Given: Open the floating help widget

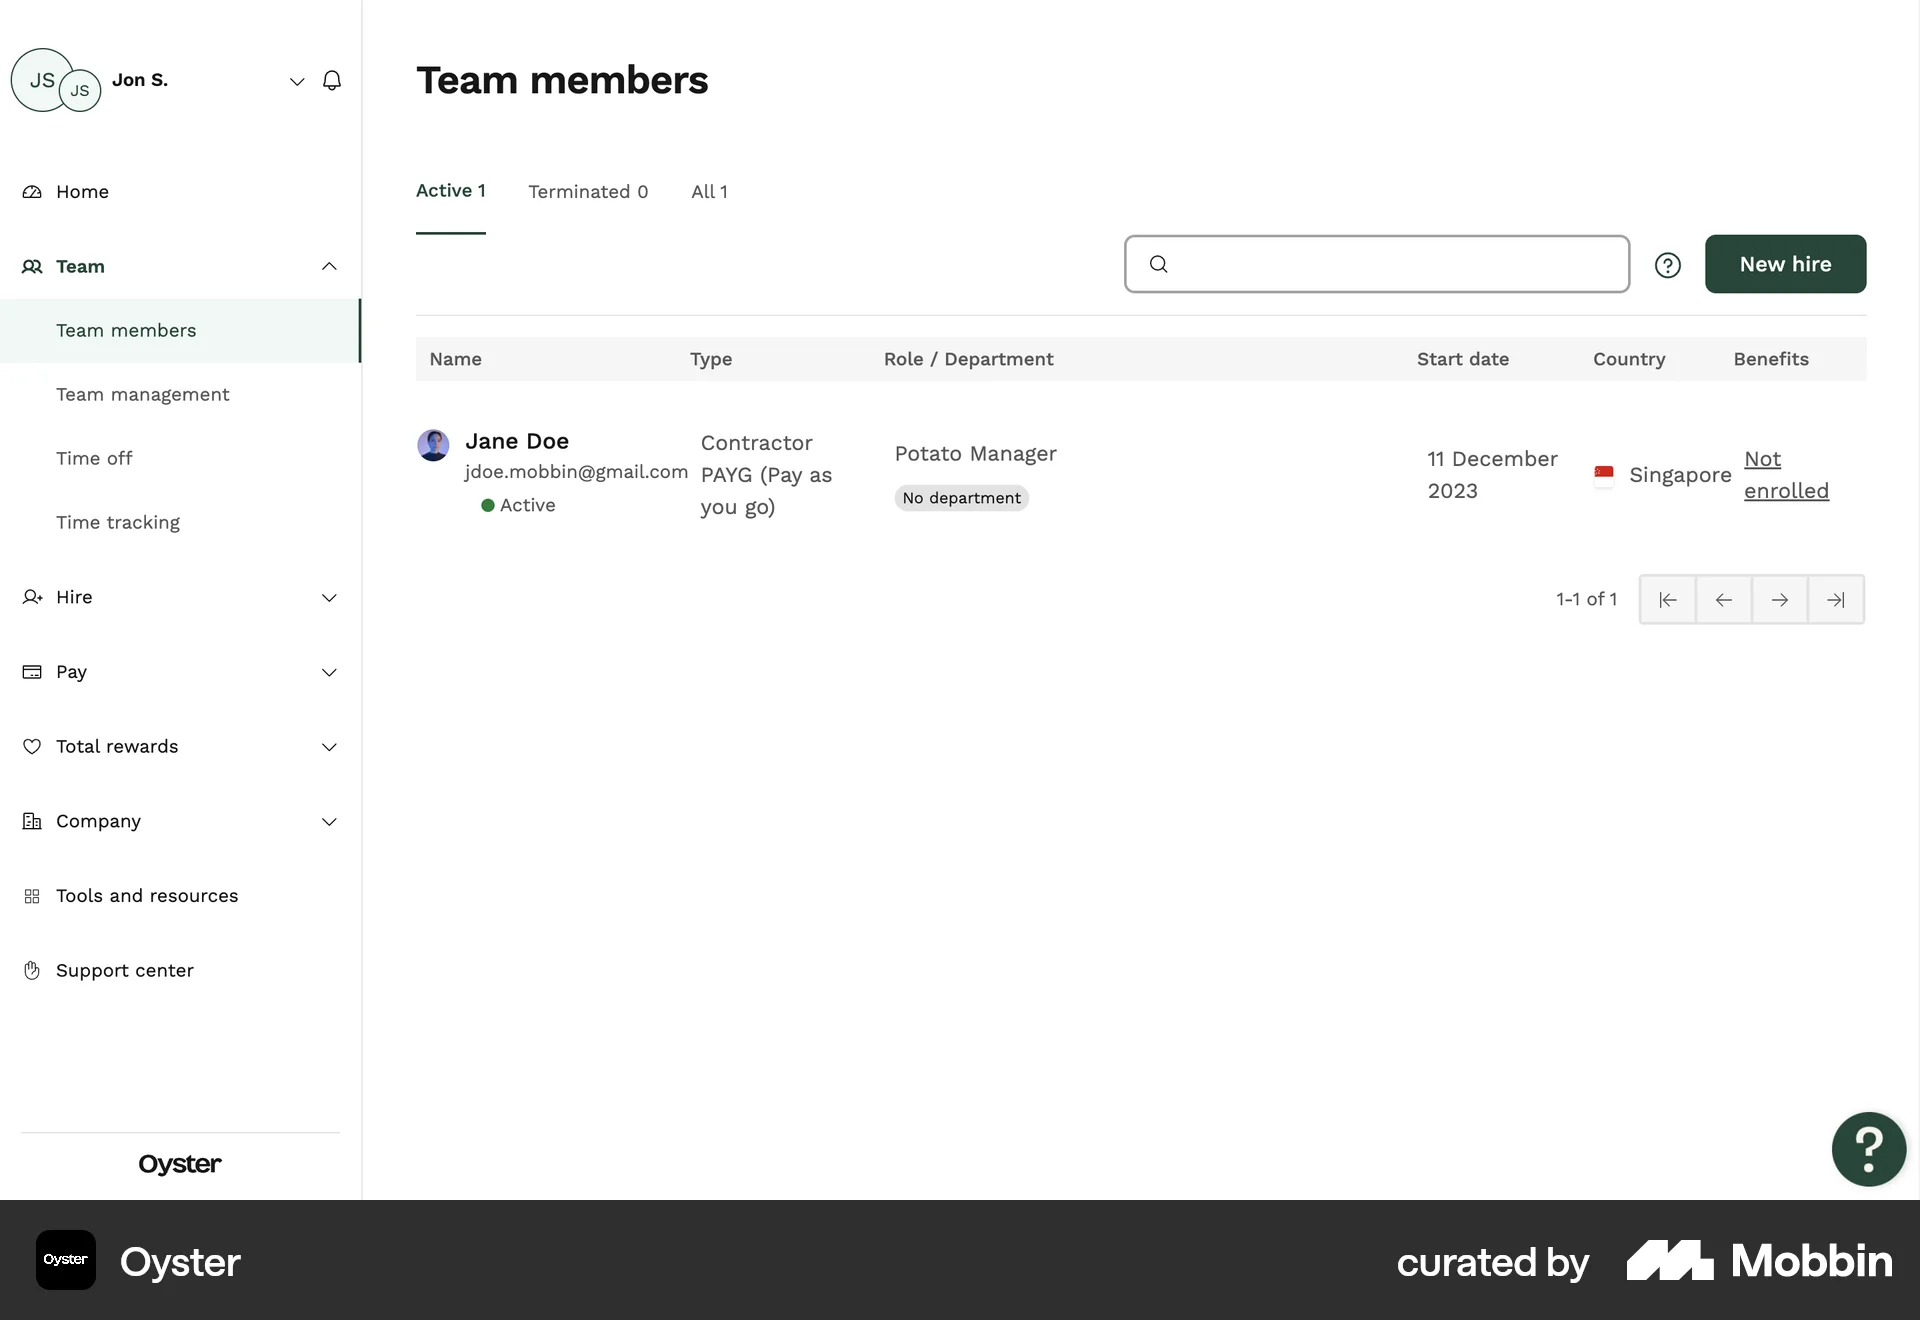Looking at the screenshot, I should tap(1868, 1149).
